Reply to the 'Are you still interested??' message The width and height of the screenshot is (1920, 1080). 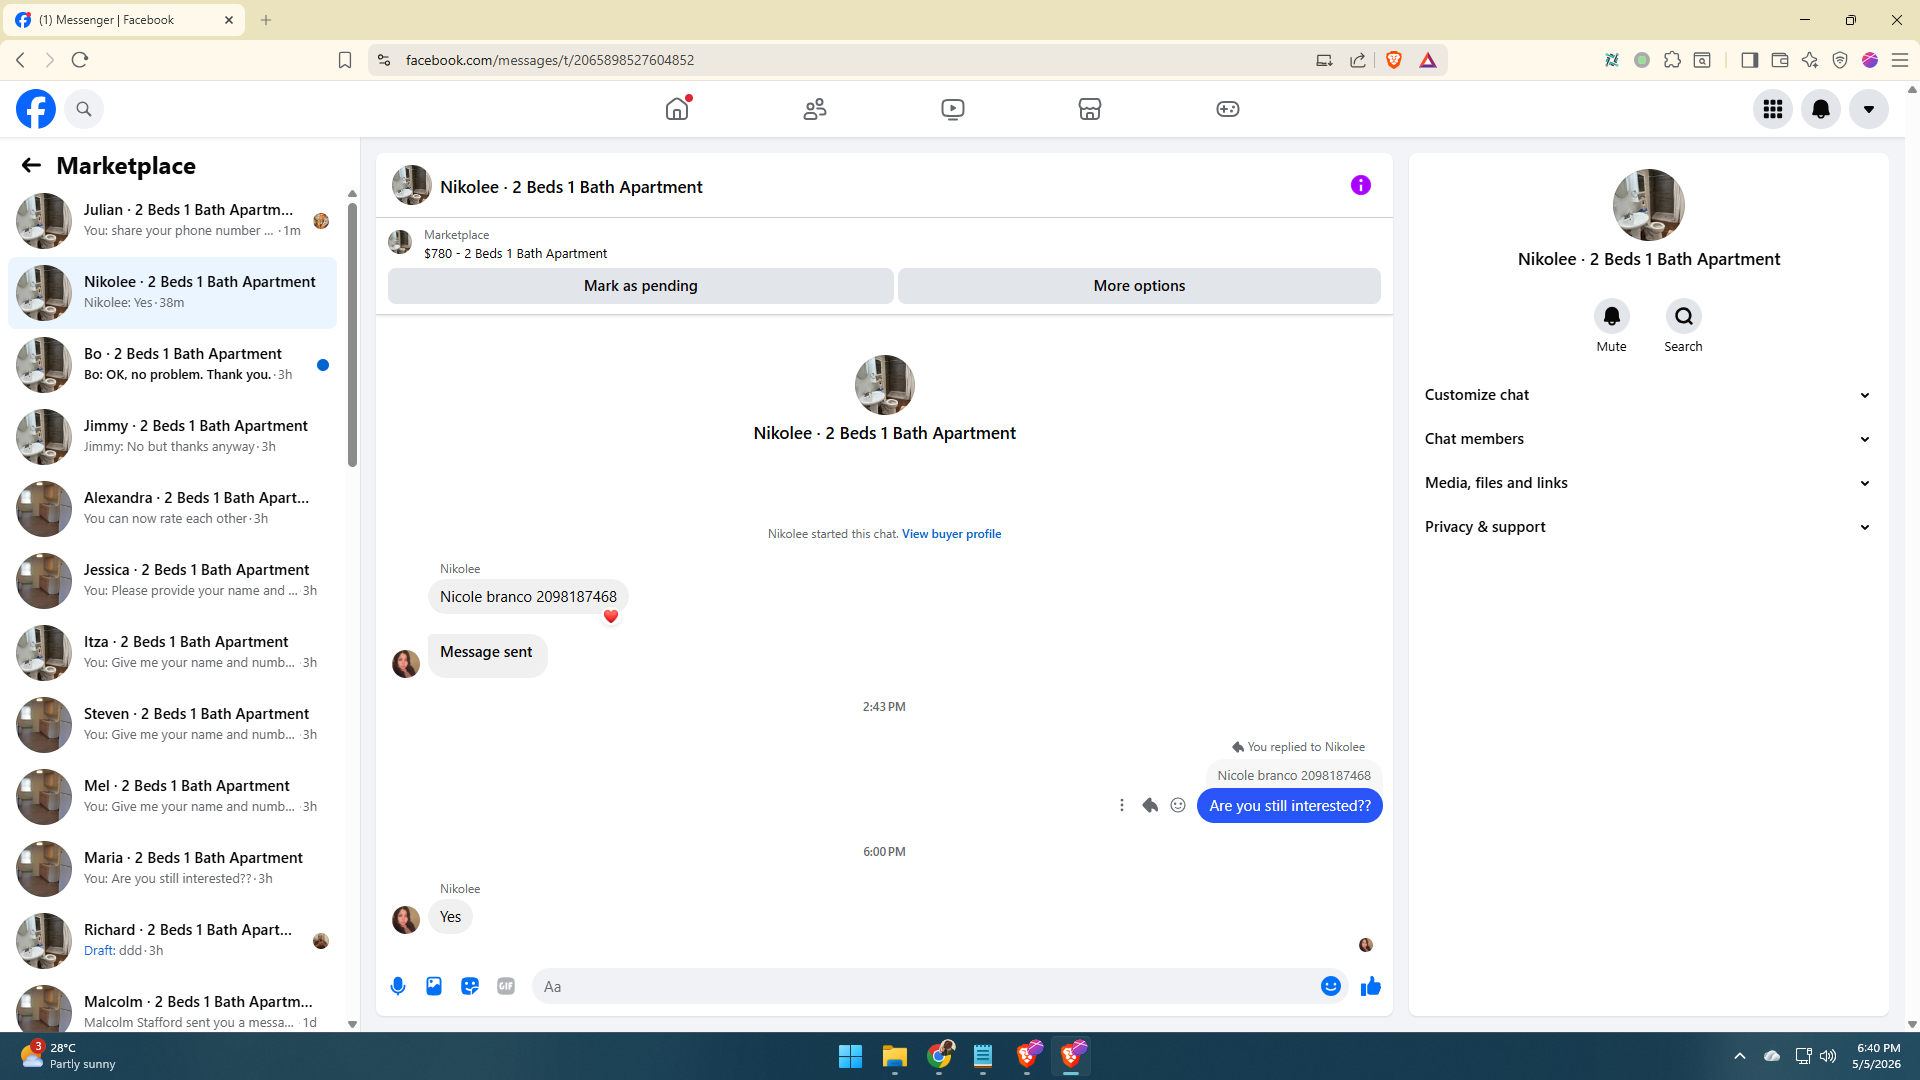pos(1150,805)
